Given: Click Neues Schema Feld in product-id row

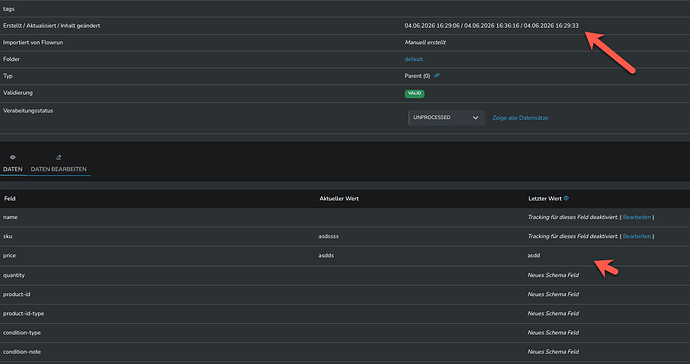Looking at the screenshot, I should [553, 294].
